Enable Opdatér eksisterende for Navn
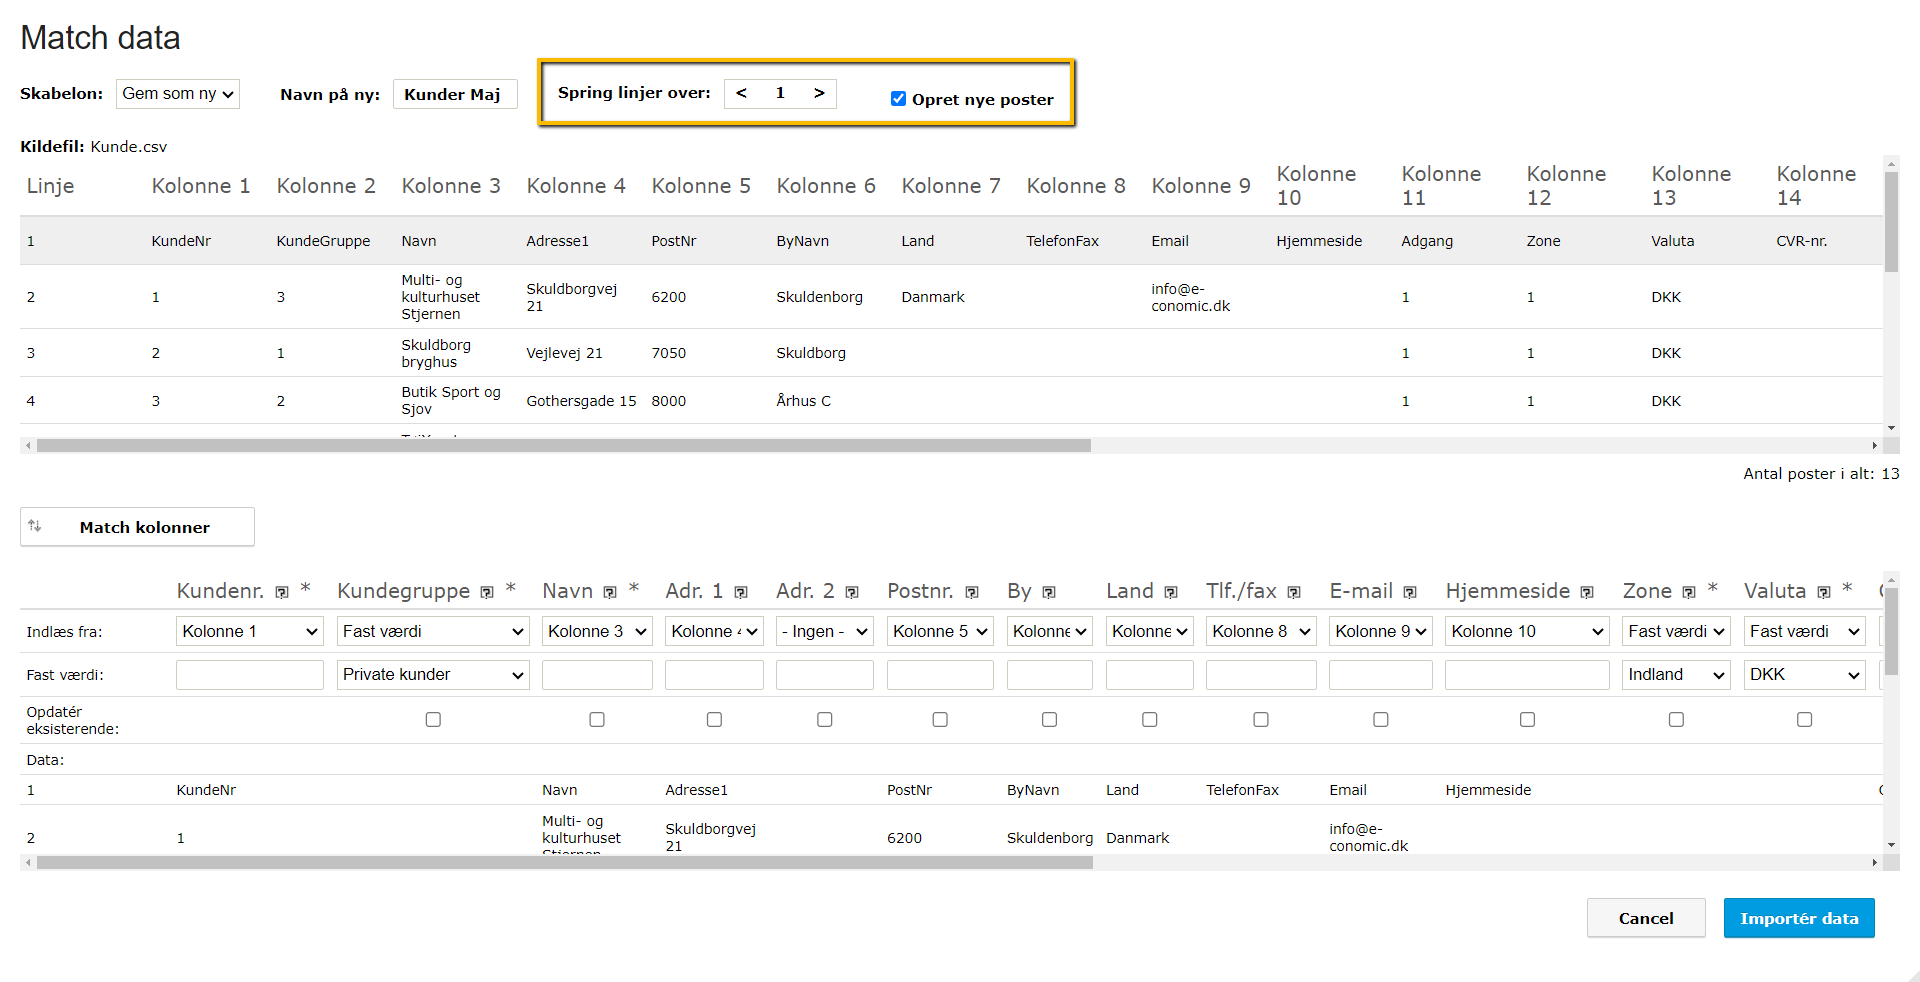1920x982 pixels. point(597,720)
